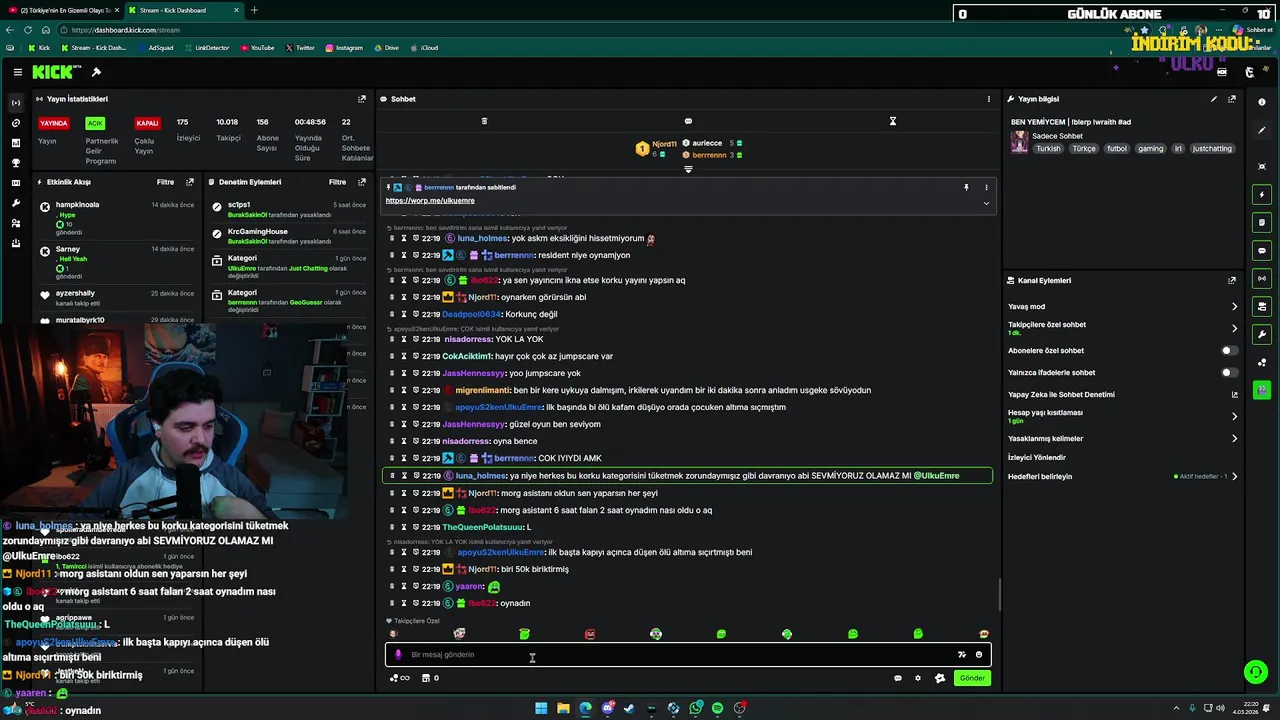Open the Twitter bookmark
Image resolution: width=1280 pixels, height=720 pixels.
point(300,48)
